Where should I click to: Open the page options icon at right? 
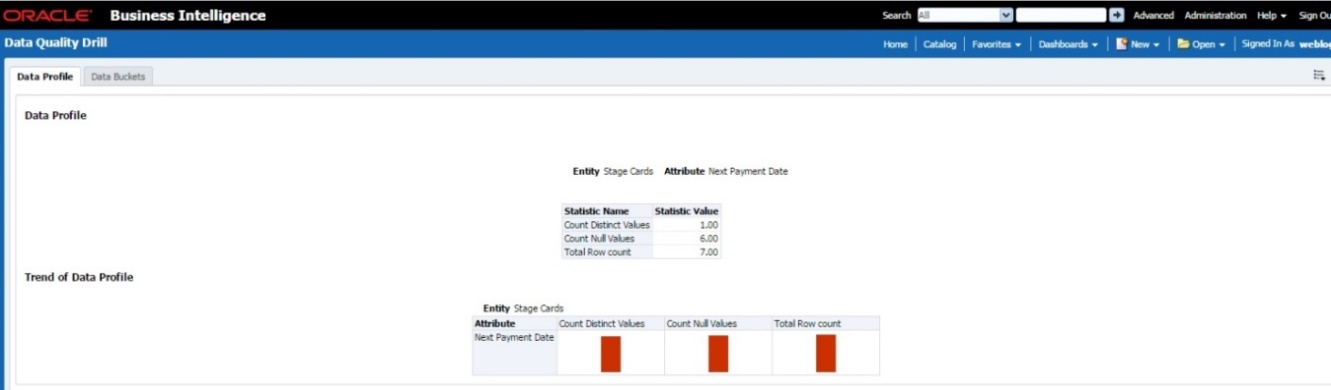(1319, 75)
